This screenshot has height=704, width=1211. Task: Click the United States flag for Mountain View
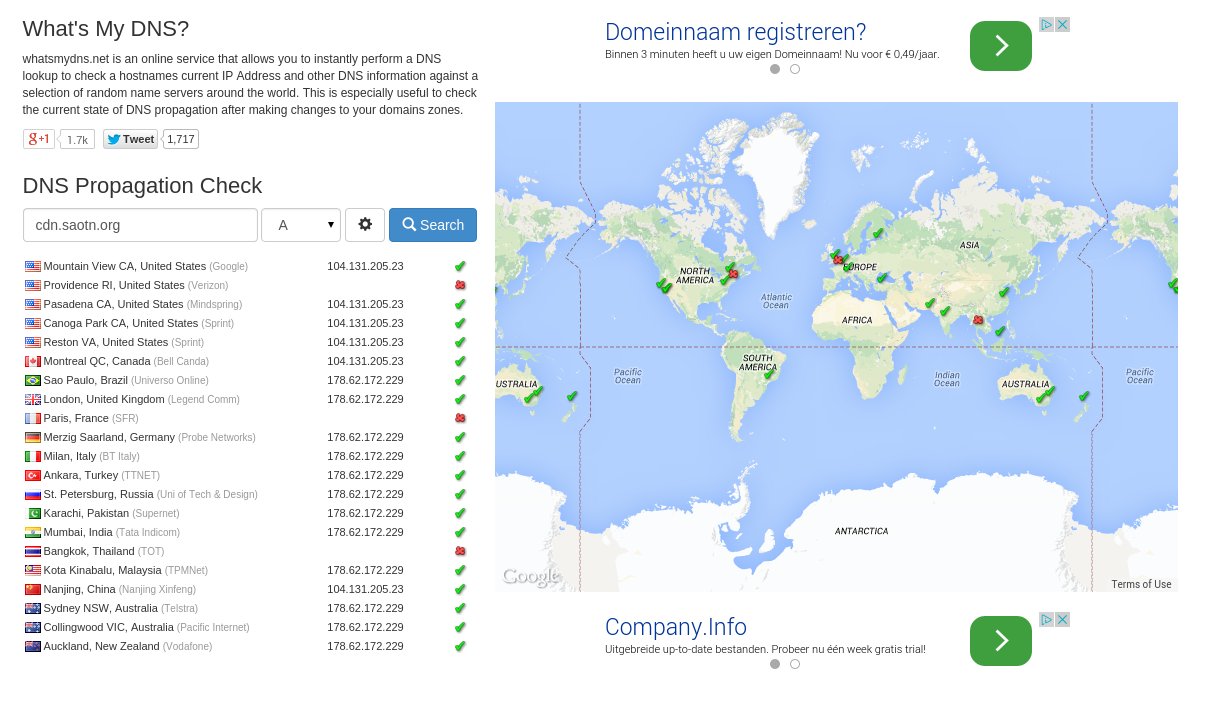point(33,266)
